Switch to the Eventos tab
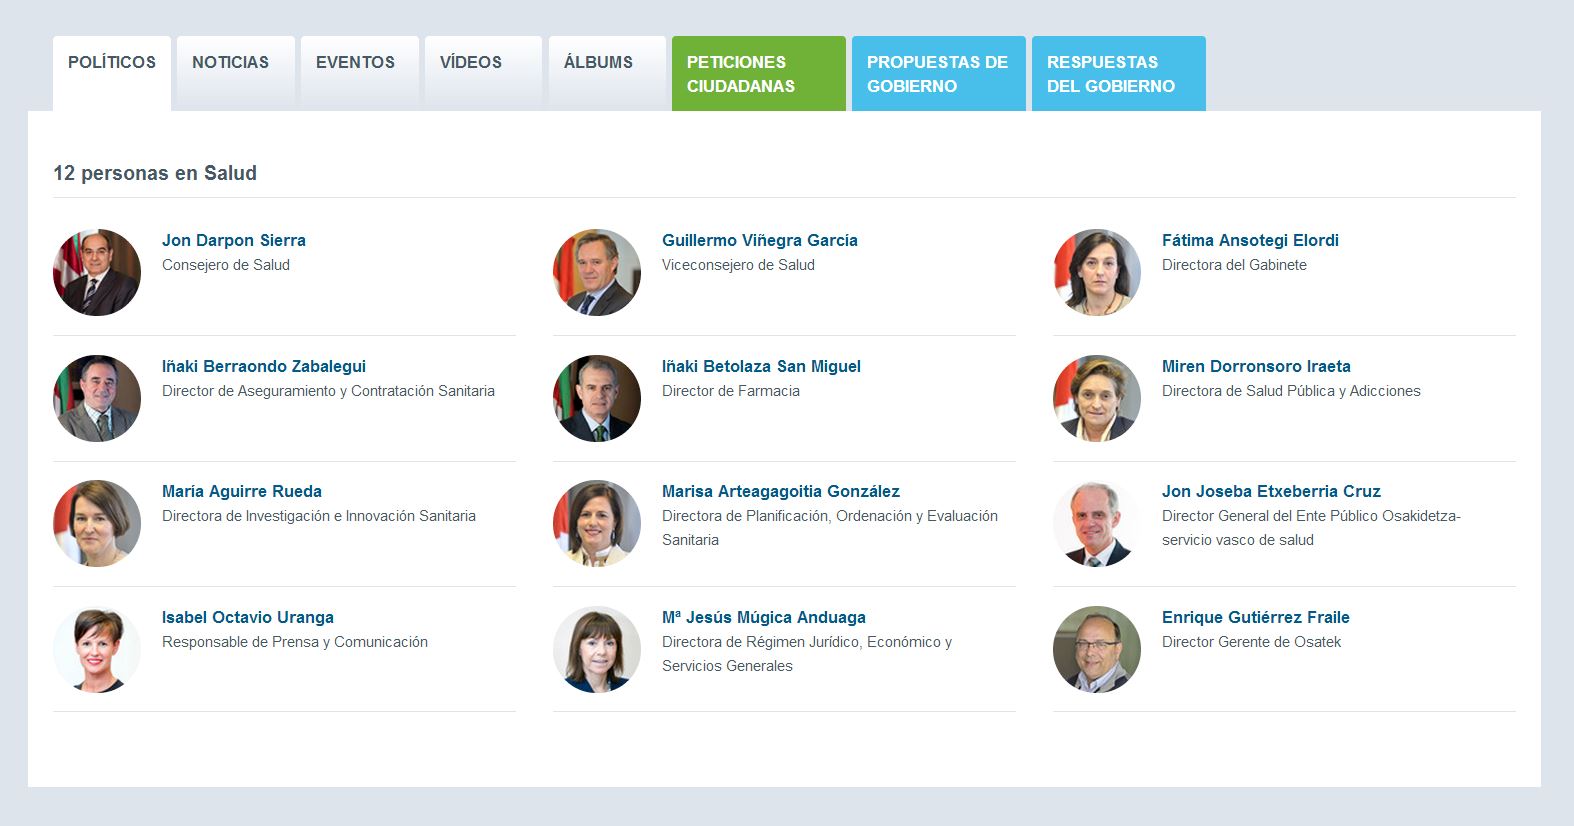Viewport: 1574px width, 826px height. click(x=355, y=63)
